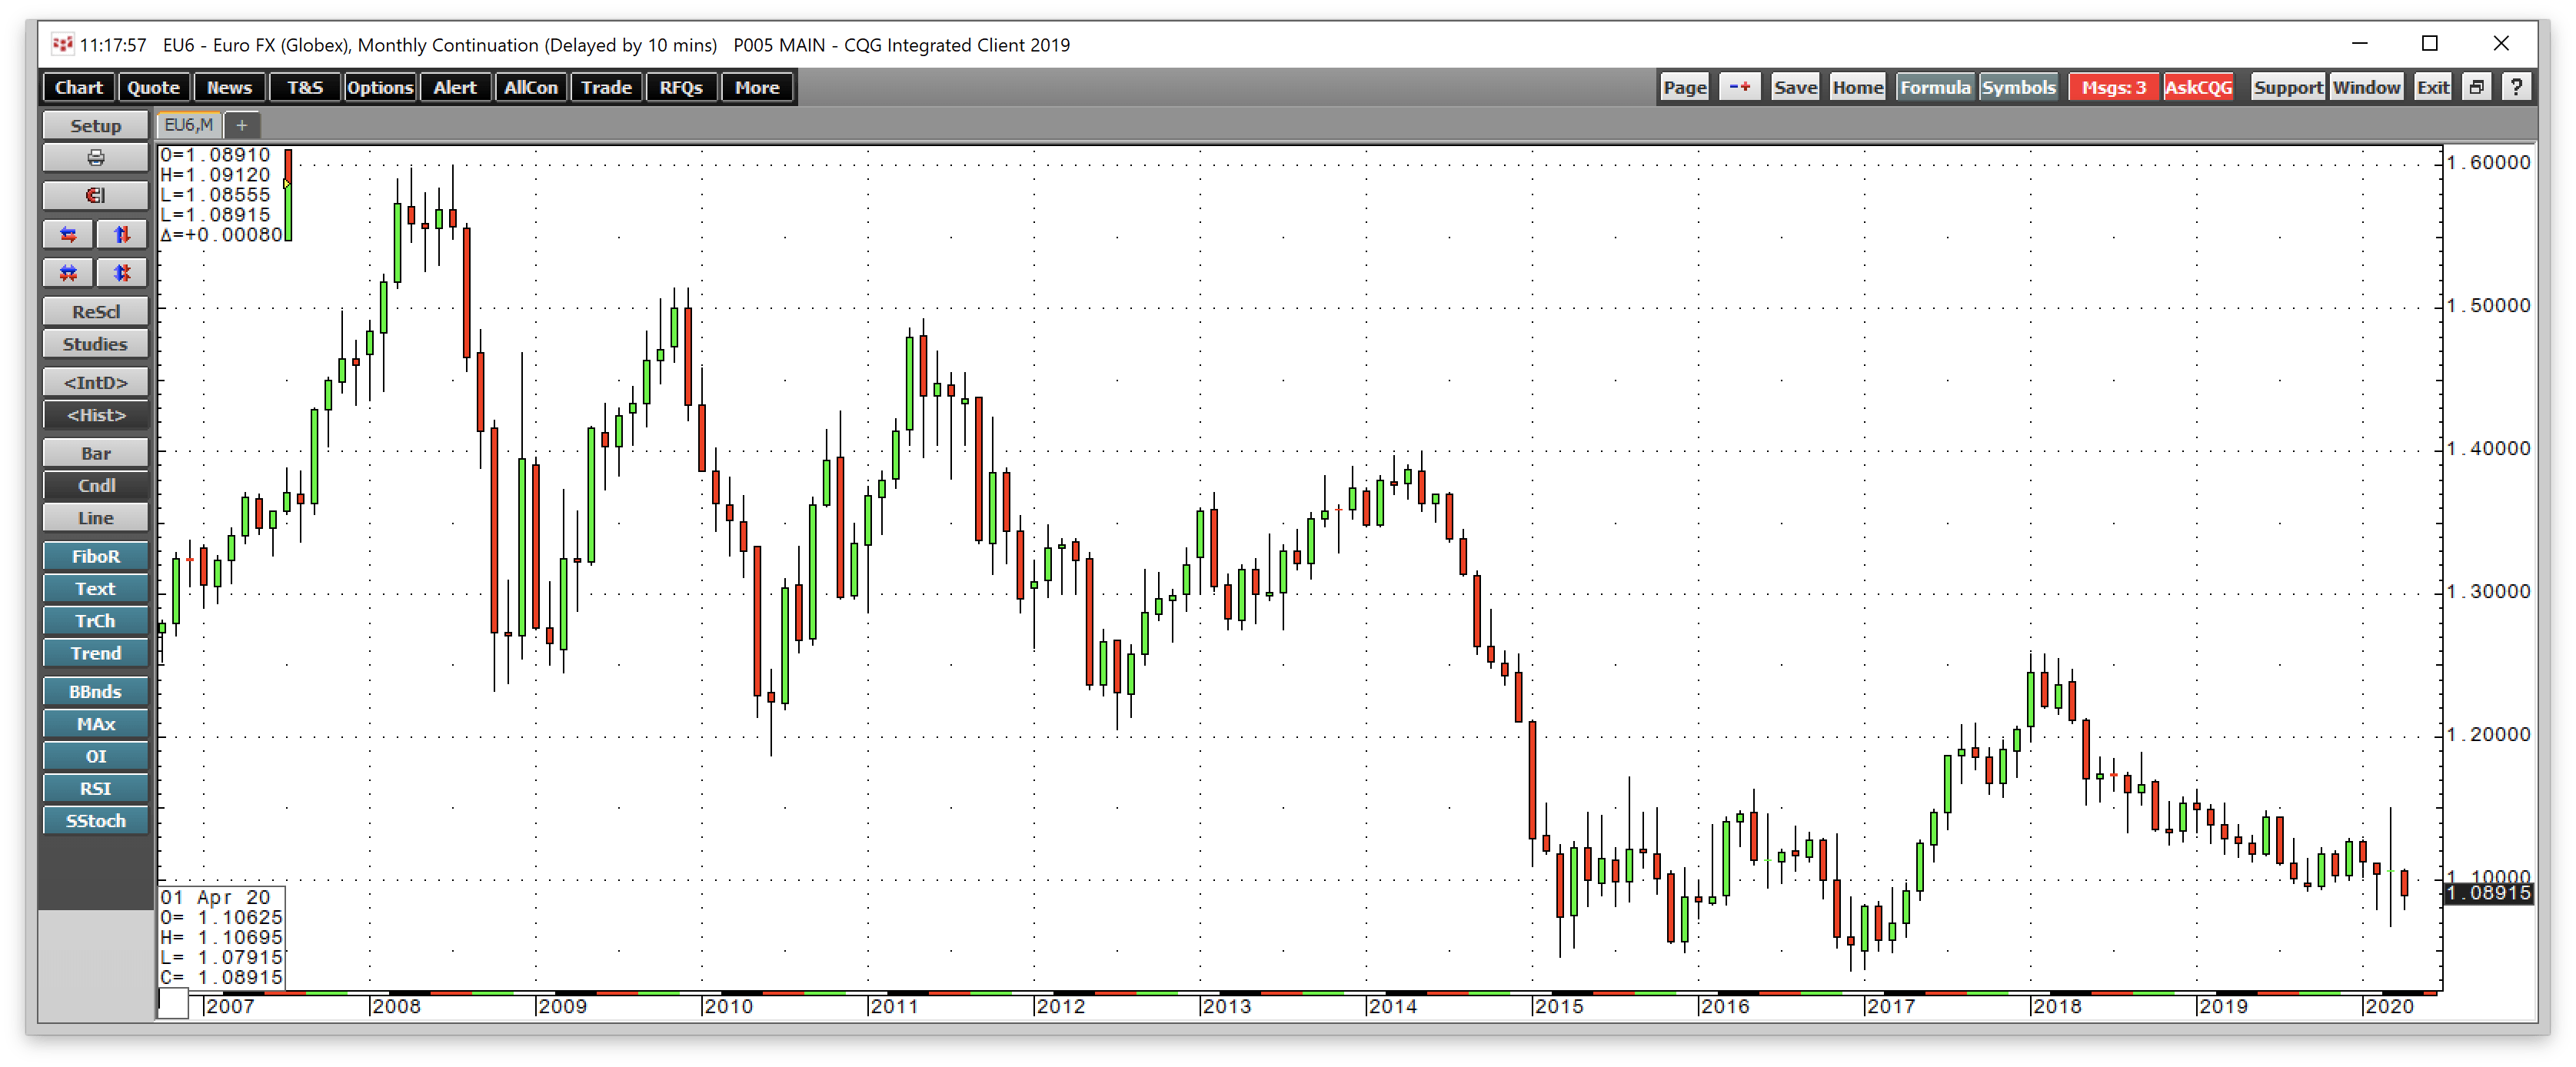Open the Studies list
The height and width of the screenshot is (1067, 2576).
[95, 344]
